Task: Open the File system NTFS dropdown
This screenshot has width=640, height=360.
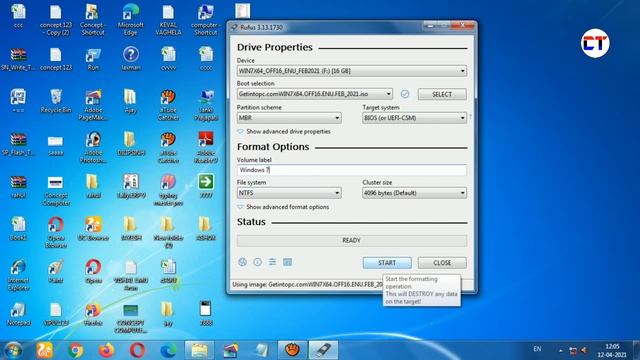Action: [289, 193]
